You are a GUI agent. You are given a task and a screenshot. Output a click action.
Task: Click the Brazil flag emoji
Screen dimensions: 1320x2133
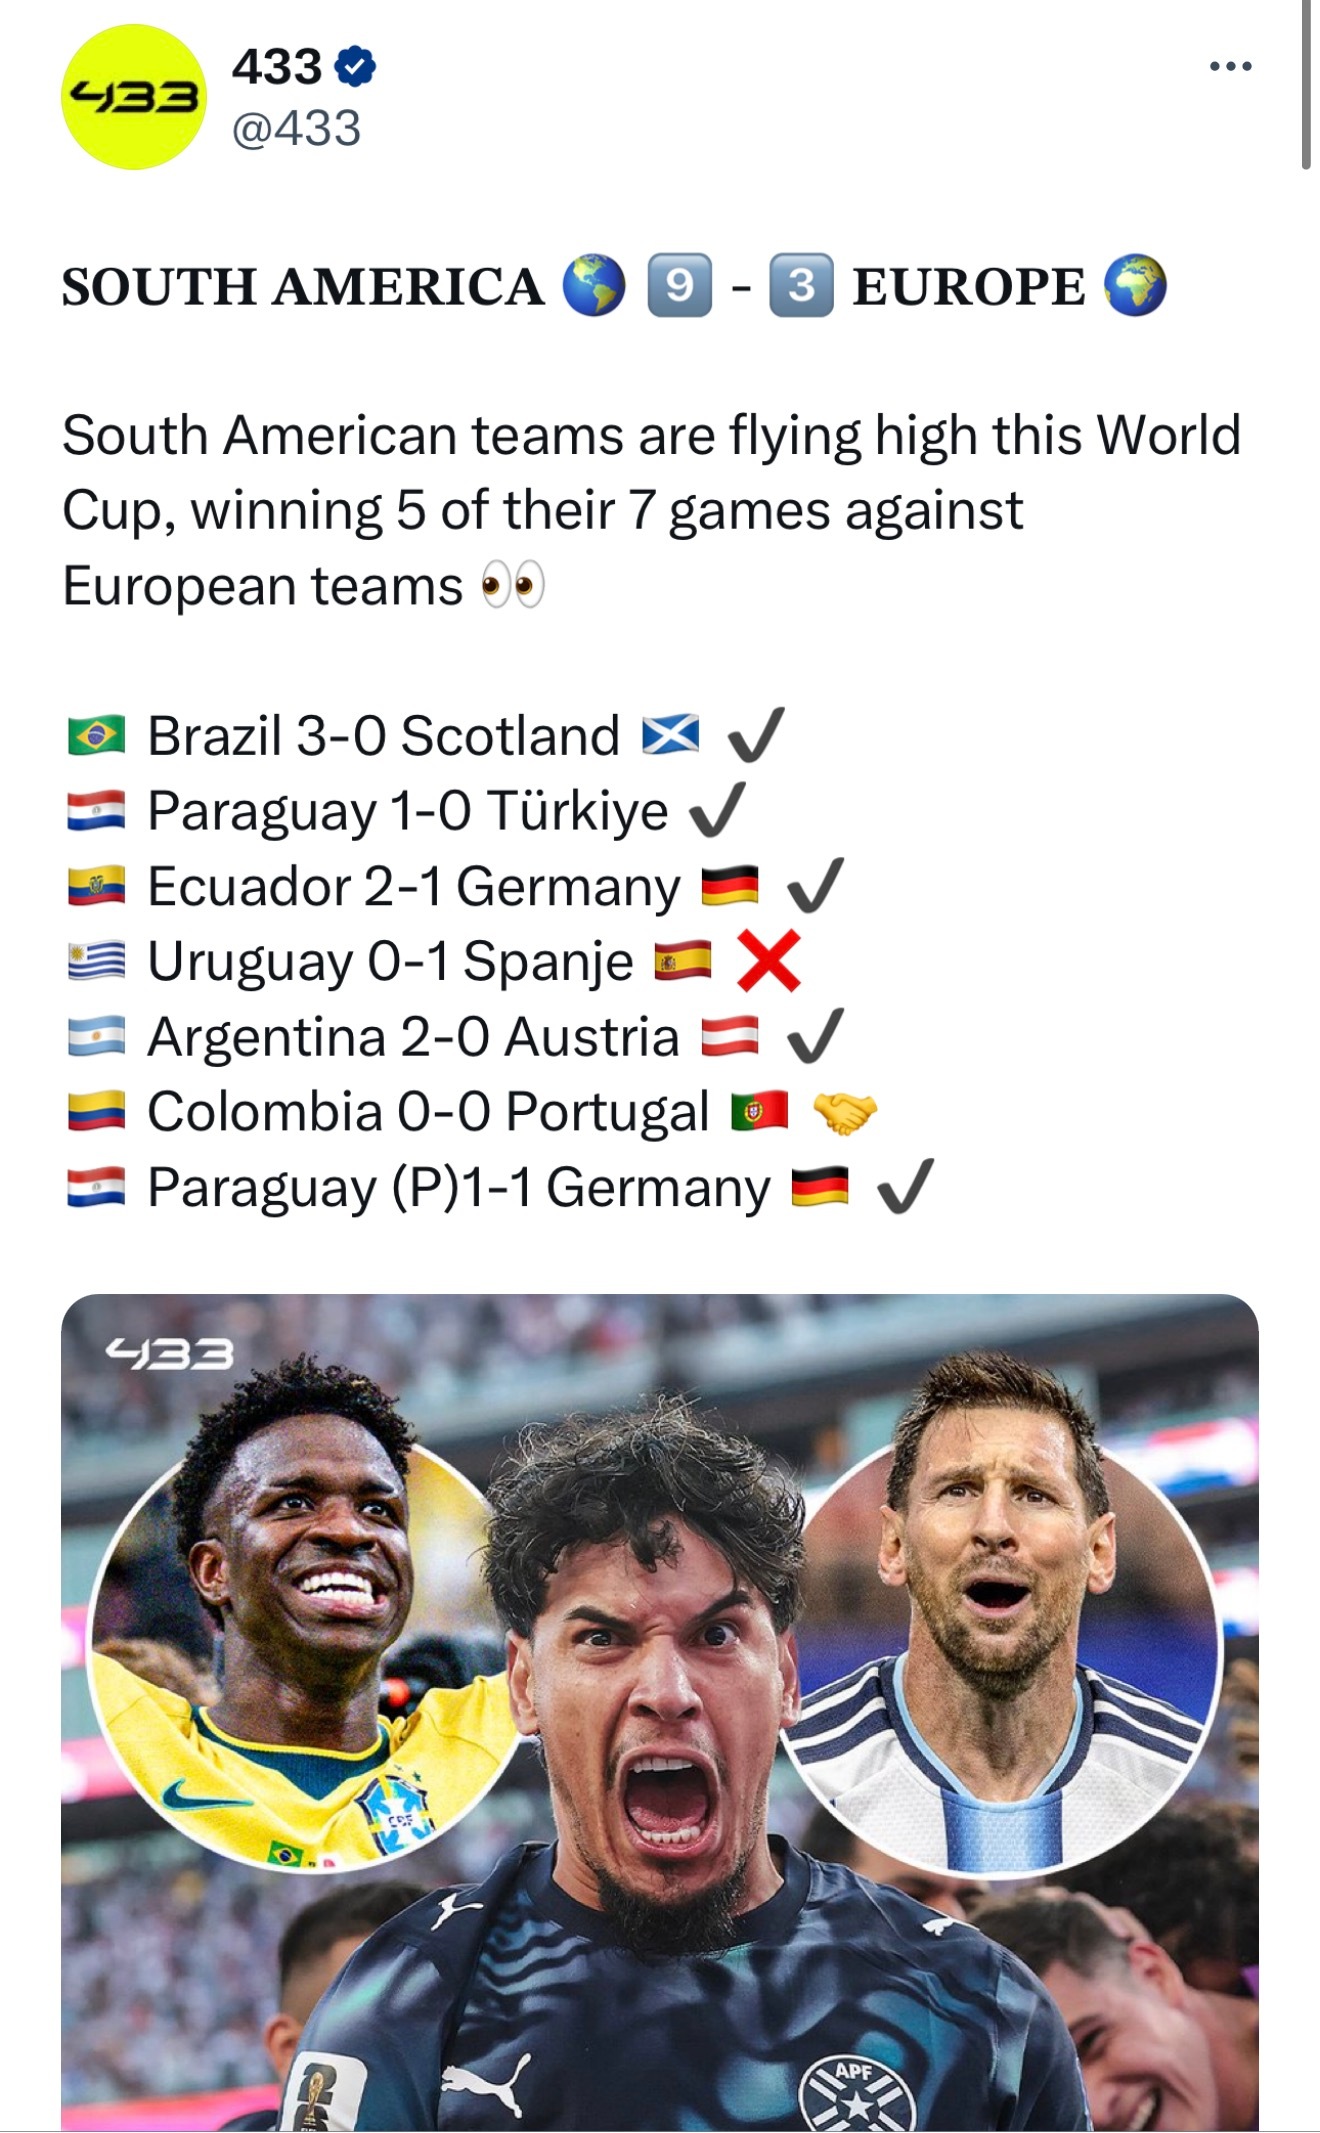click(96, 736)
